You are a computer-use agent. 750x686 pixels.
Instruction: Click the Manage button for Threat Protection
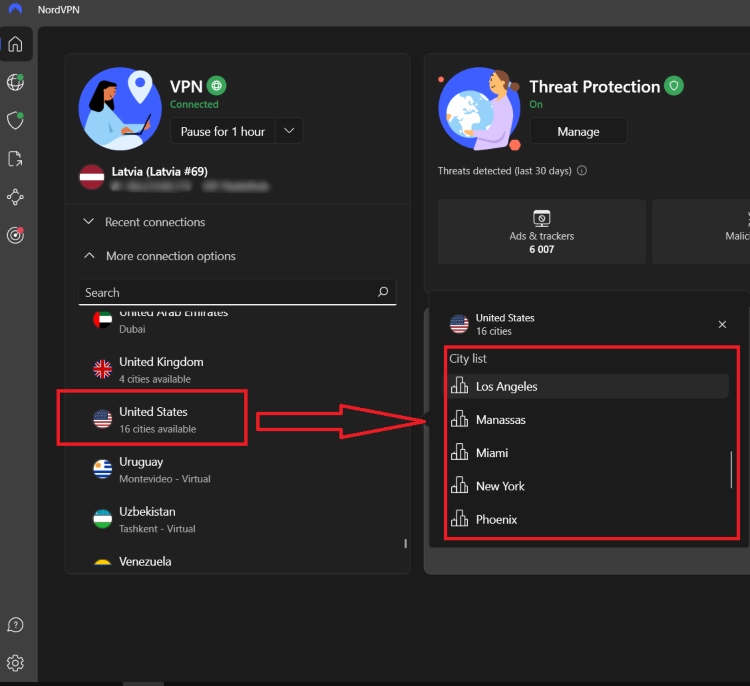pyautogui.click(x=578, y=131)
